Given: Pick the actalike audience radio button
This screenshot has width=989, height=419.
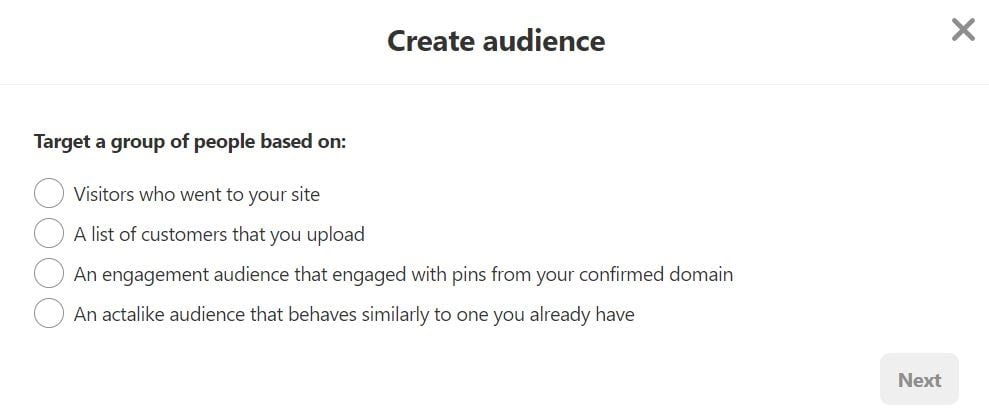Looking at the screenshot, I should click(x=49, y=314).
